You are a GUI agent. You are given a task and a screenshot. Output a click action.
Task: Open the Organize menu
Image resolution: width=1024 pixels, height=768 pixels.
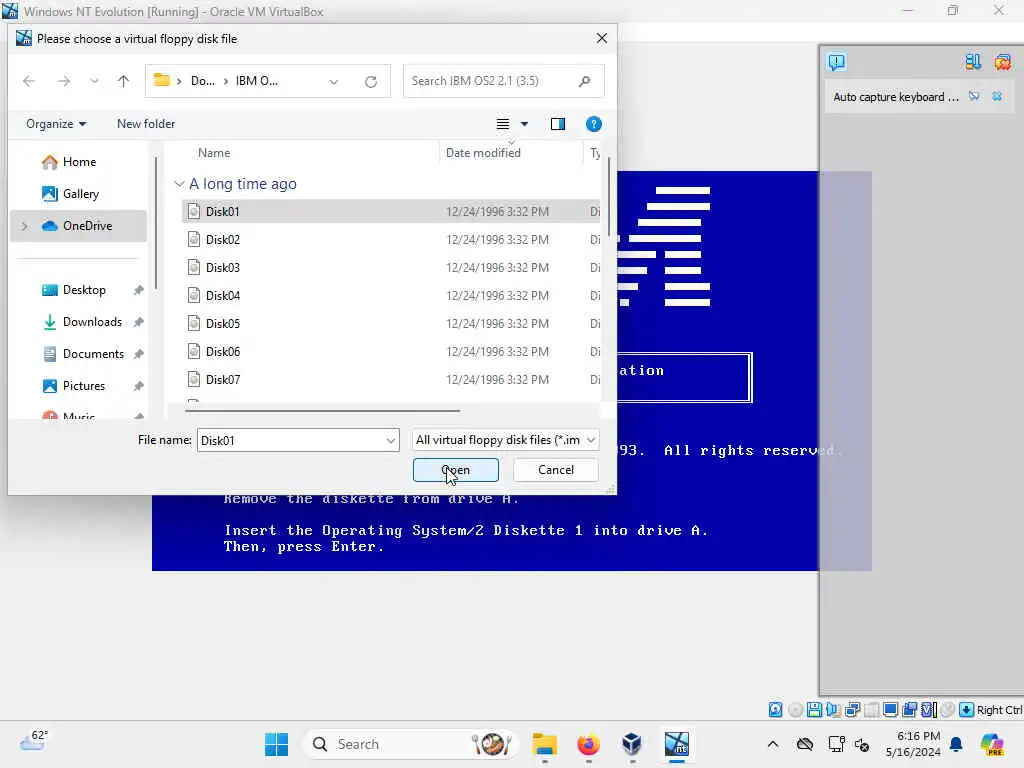pos(56,123)
